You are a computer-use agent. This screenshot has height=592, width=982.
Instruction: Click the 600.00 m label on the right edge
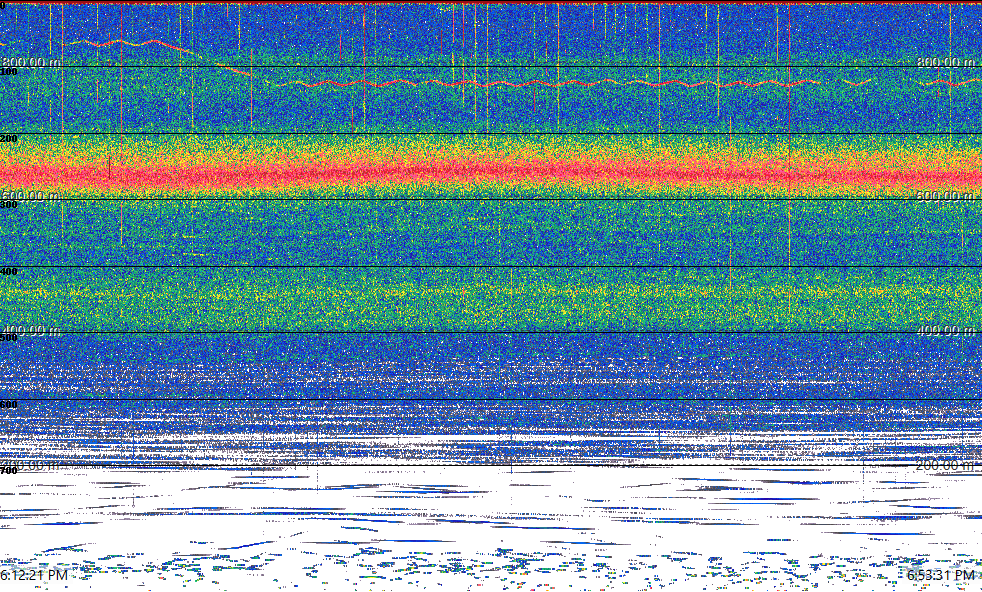click(x=946, y=195)
